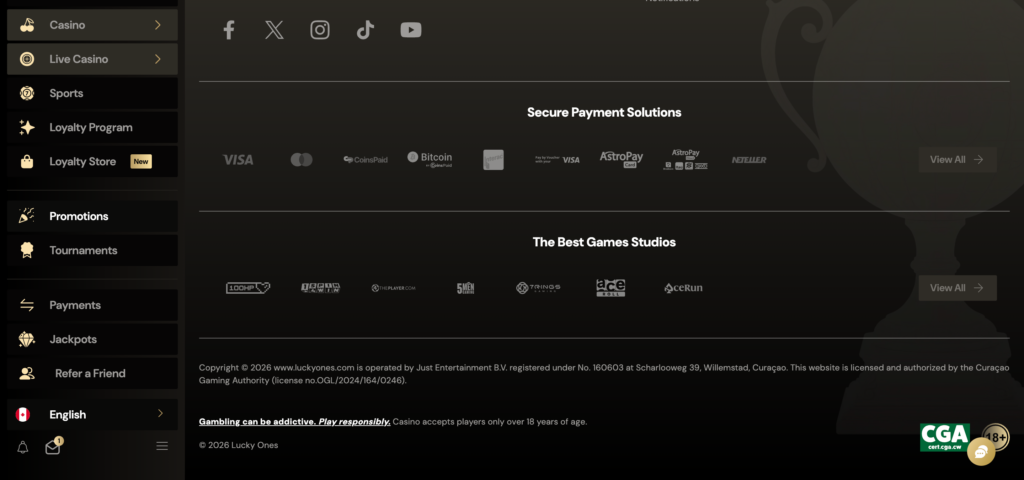Image resolution: width=1024 pixels, height=480 pixels.
Task: Click the Bitcoin payment logo
Action: point(430,159)
